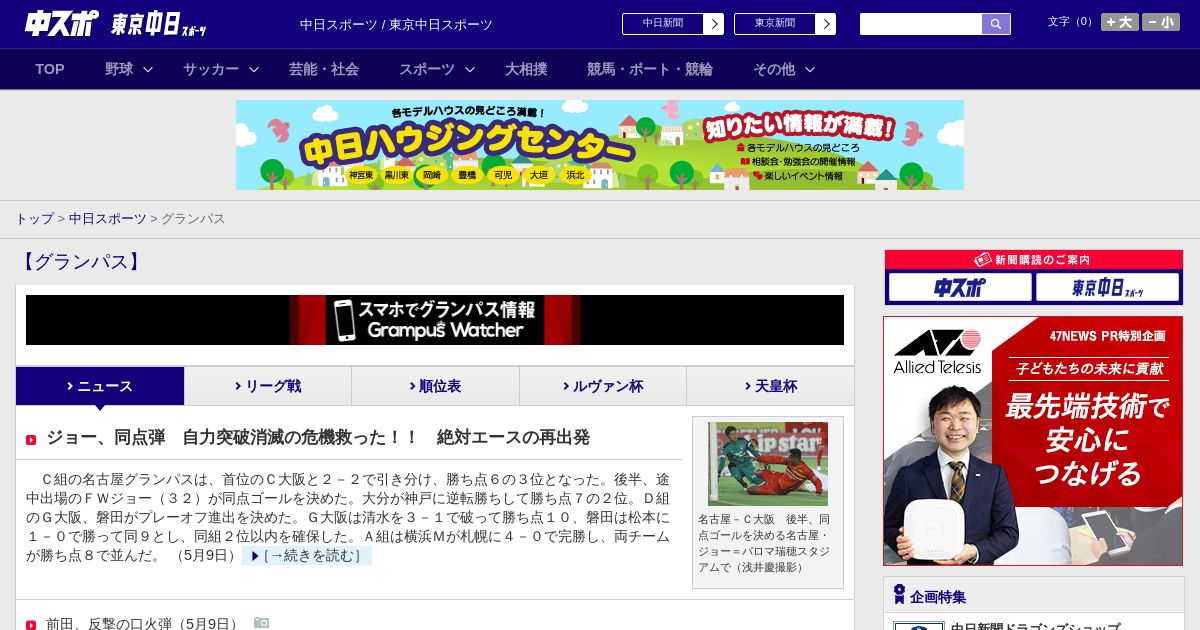Click red bullet icon beside 前田 headline
Image resolution: width=1200 pixels, height=630 pixels.
[31, 625]
